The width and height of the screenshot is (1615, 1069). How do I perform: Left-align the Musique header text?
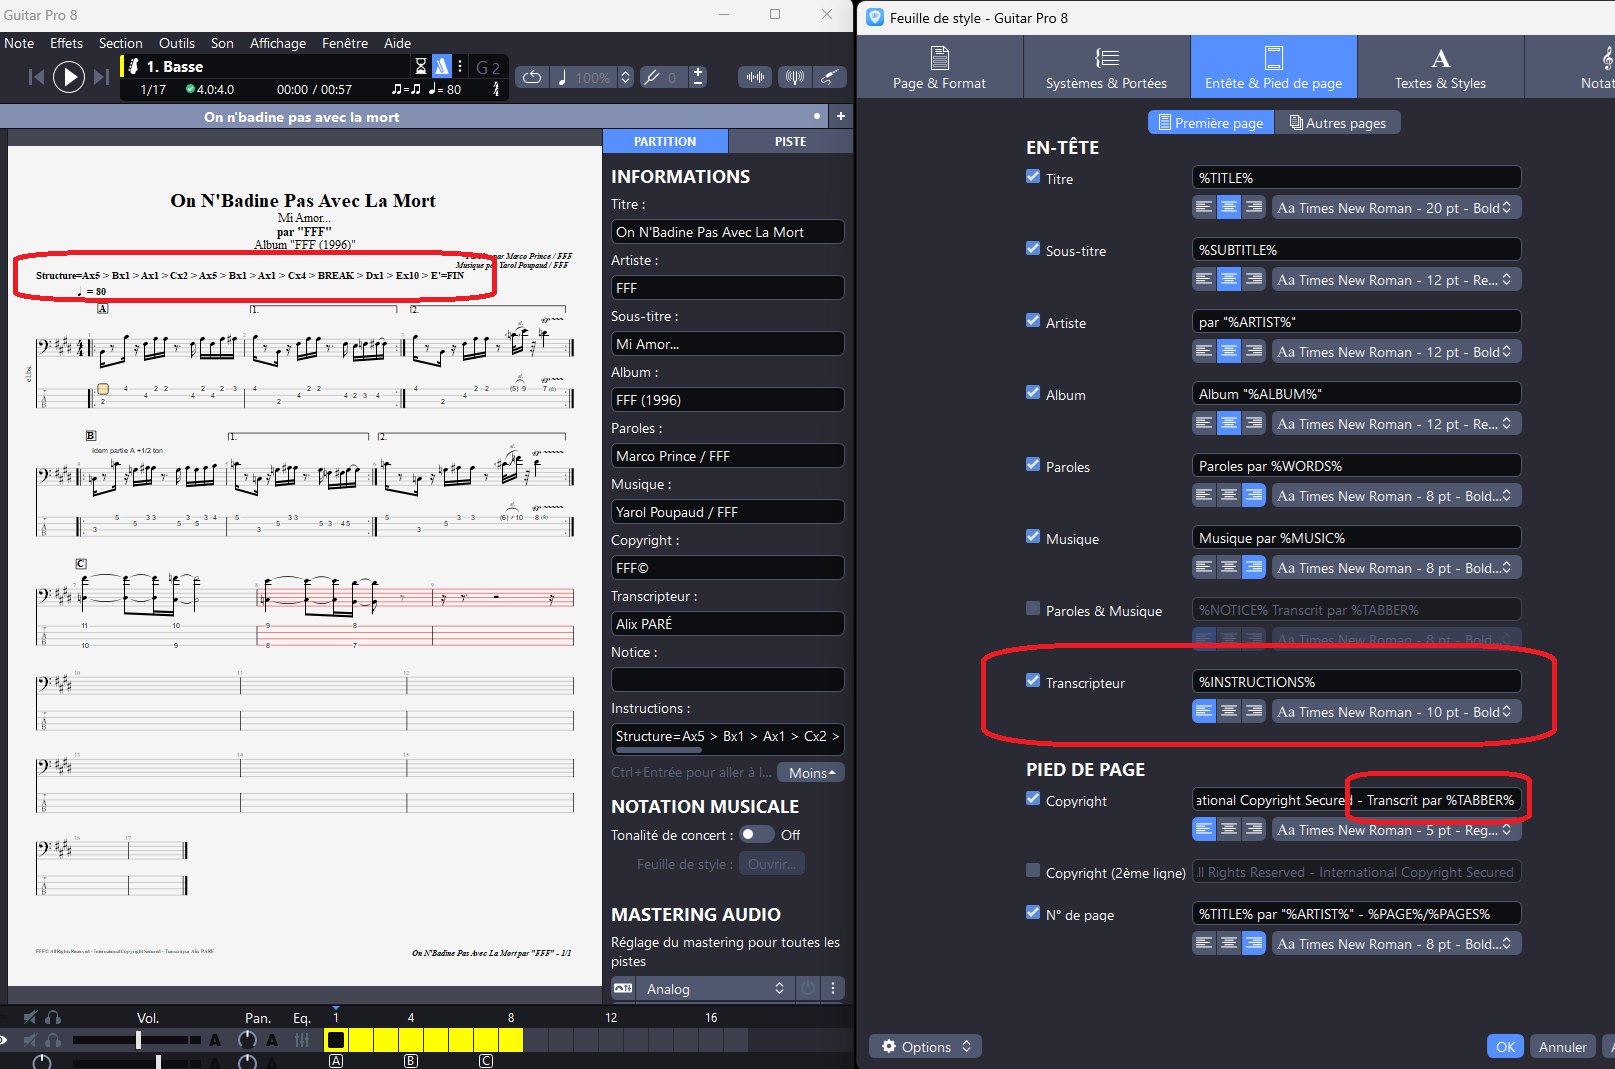click(1204, 567)
